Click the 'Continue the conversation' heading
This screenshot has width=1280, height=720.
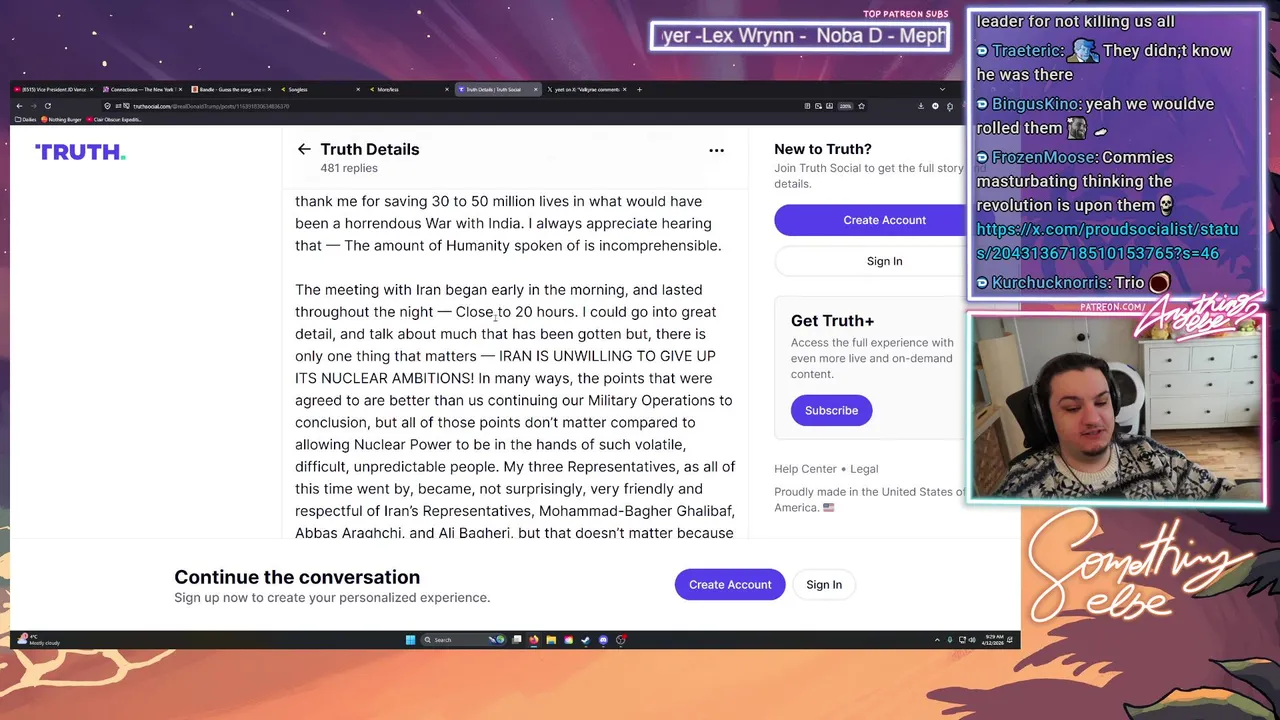click(297, 577)
